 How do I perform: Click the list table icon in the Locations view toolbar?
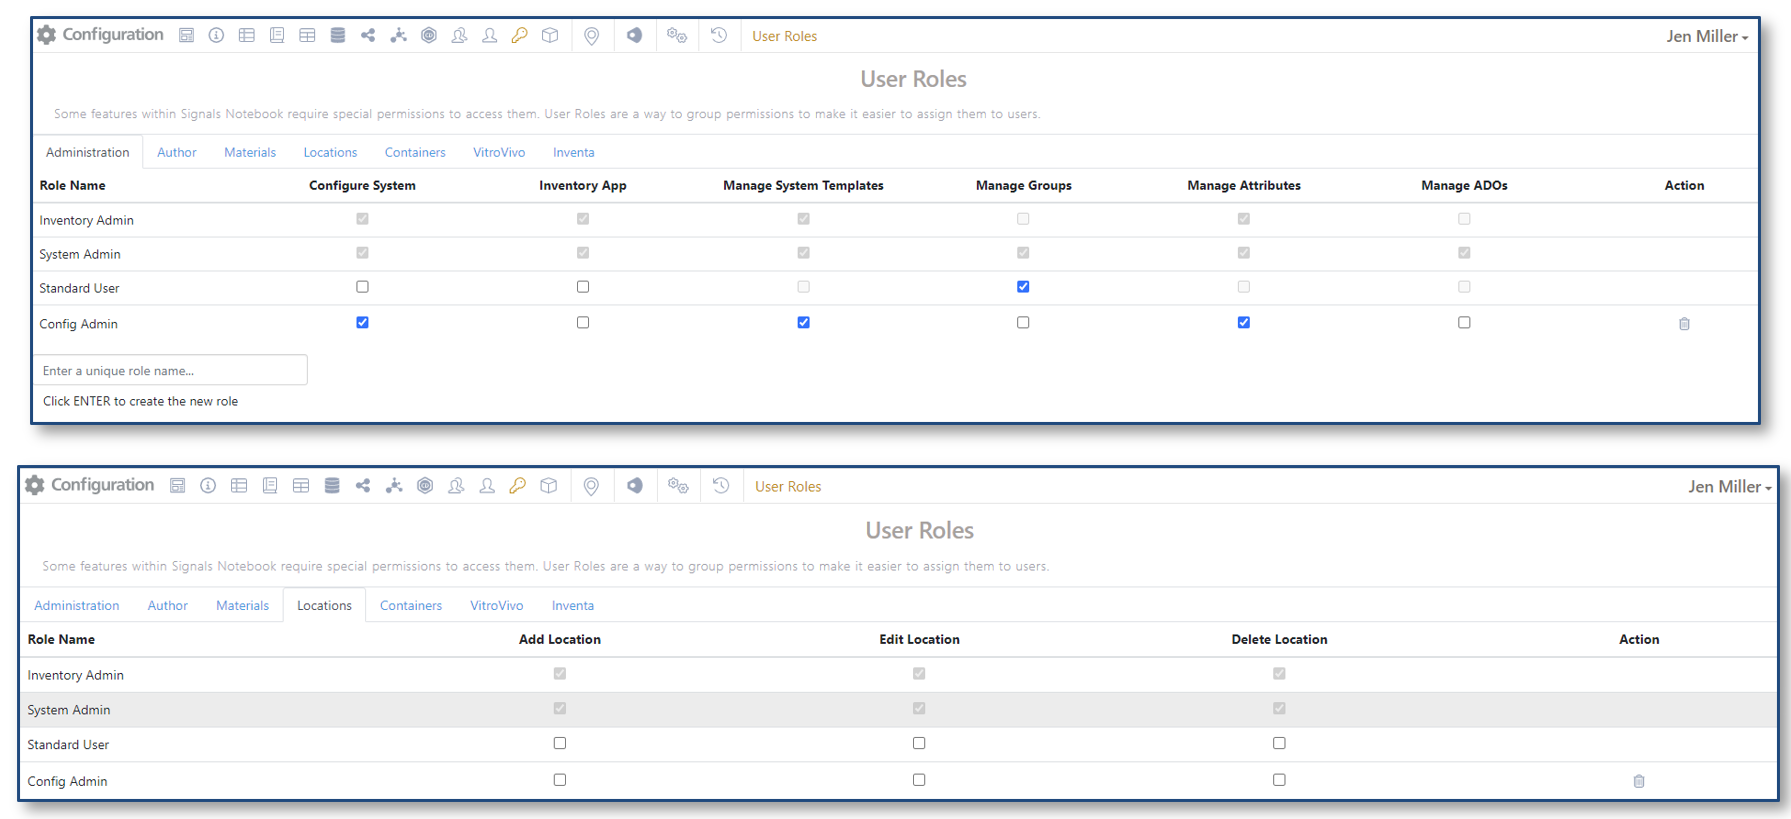click(239, 486)
